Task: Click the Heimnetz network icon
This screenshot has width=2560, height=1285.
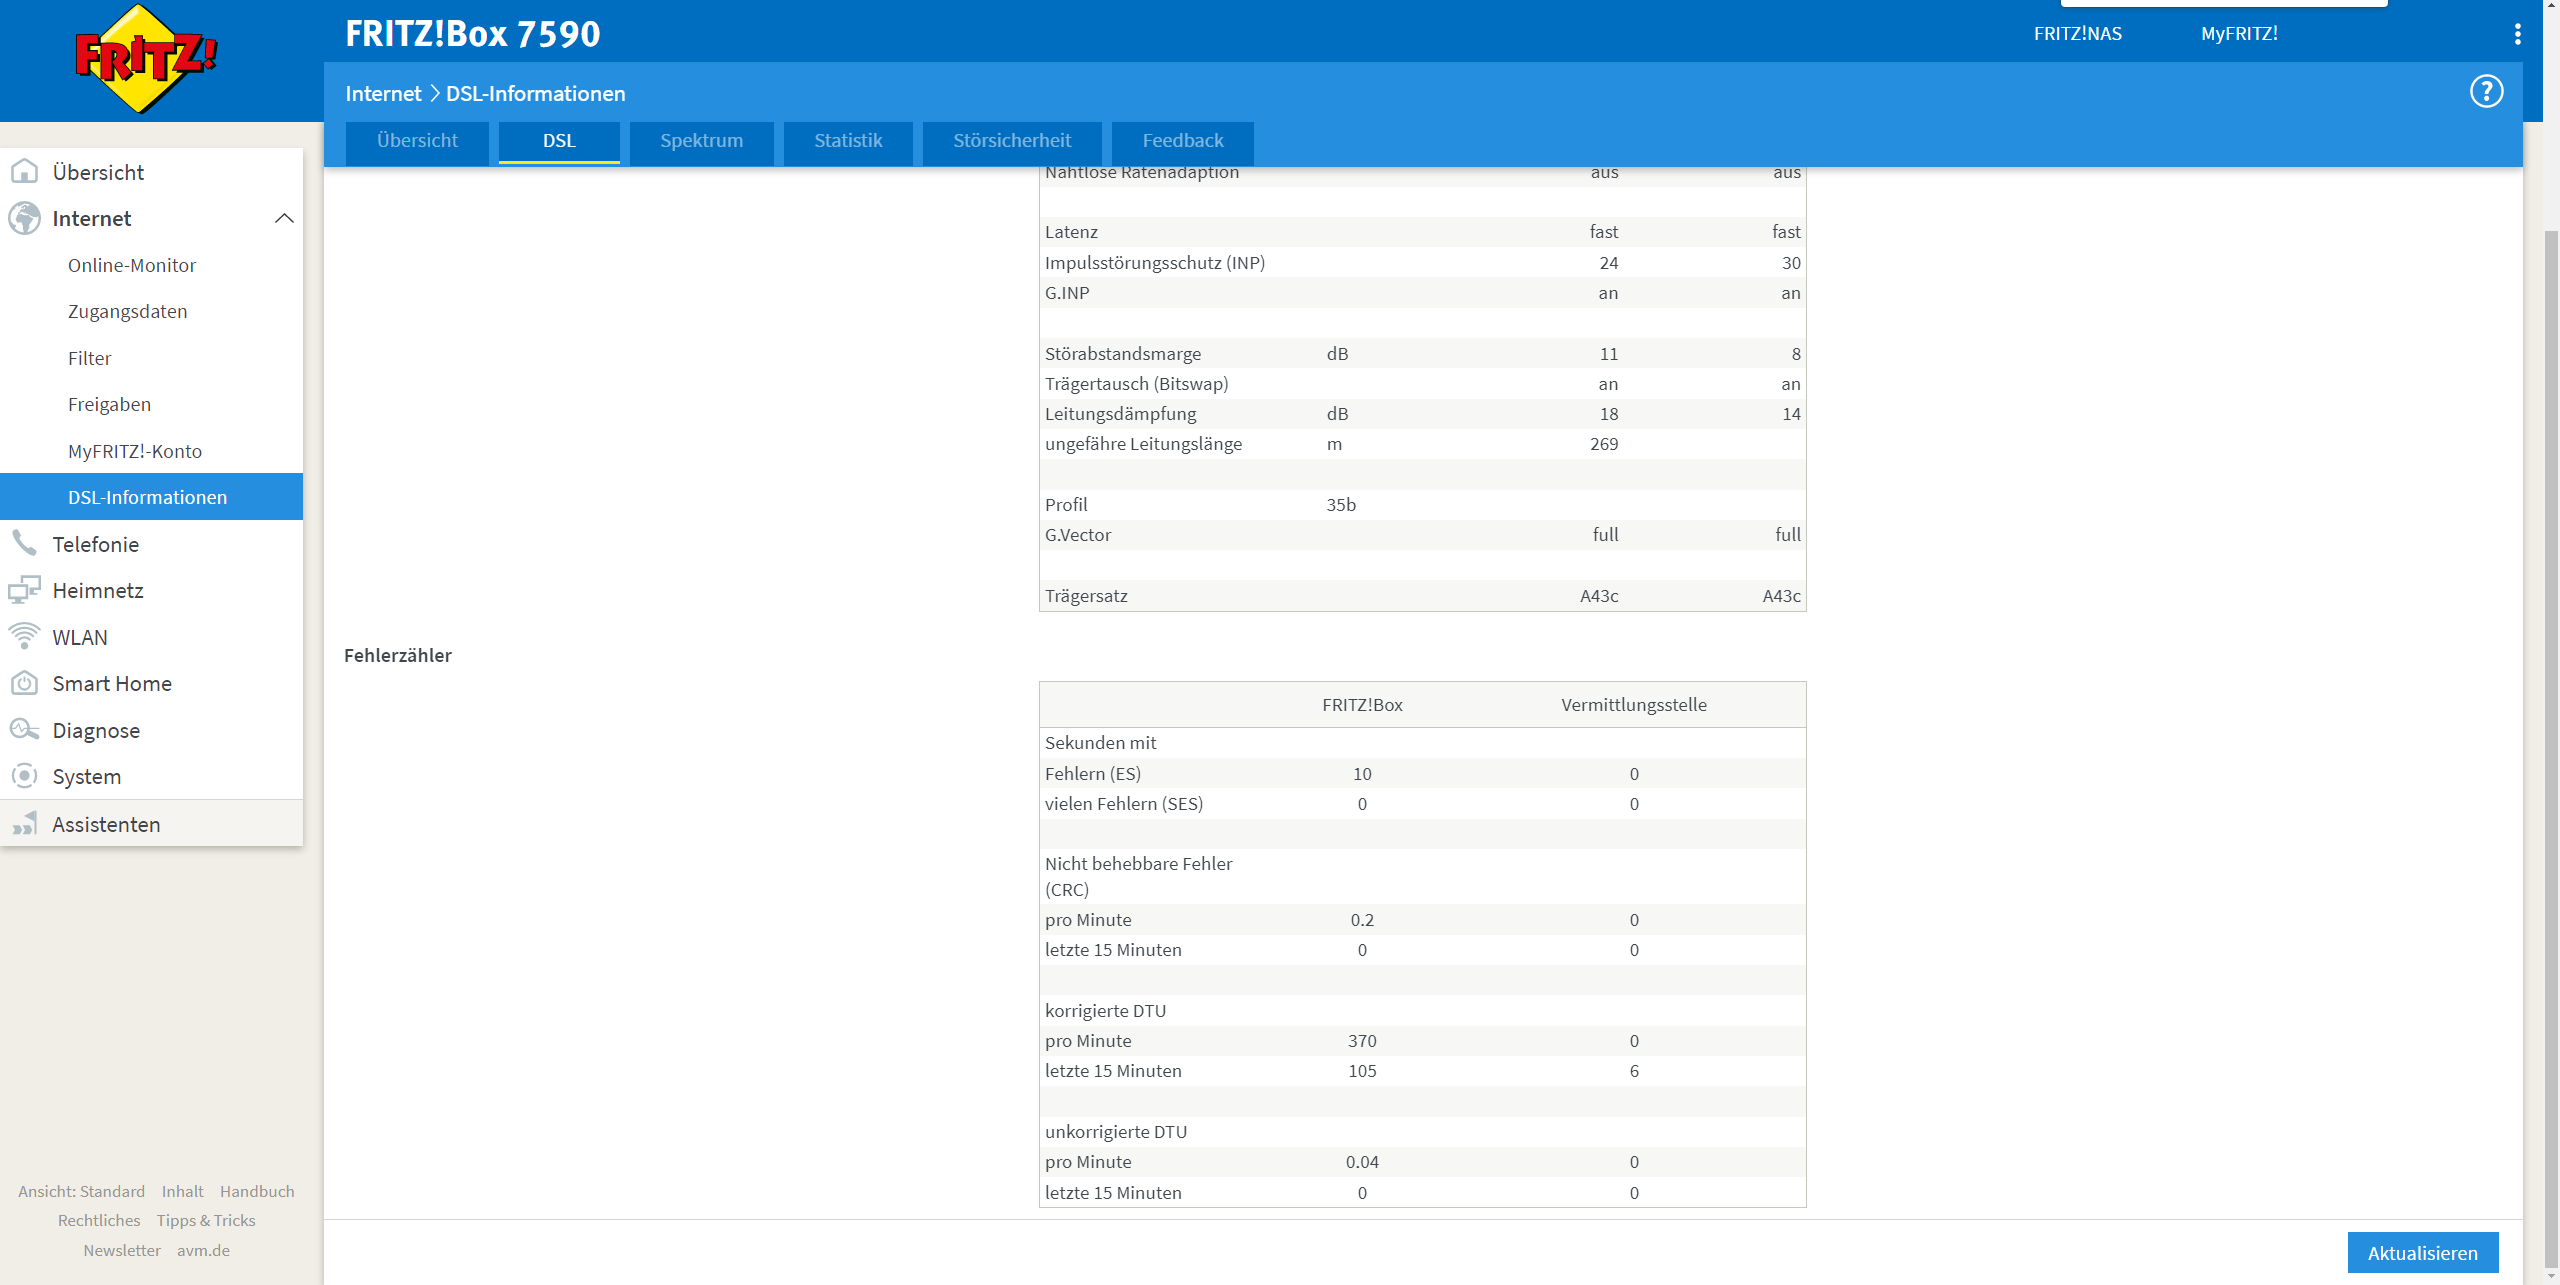Action: pyautogui.click(x=24, y=590)
